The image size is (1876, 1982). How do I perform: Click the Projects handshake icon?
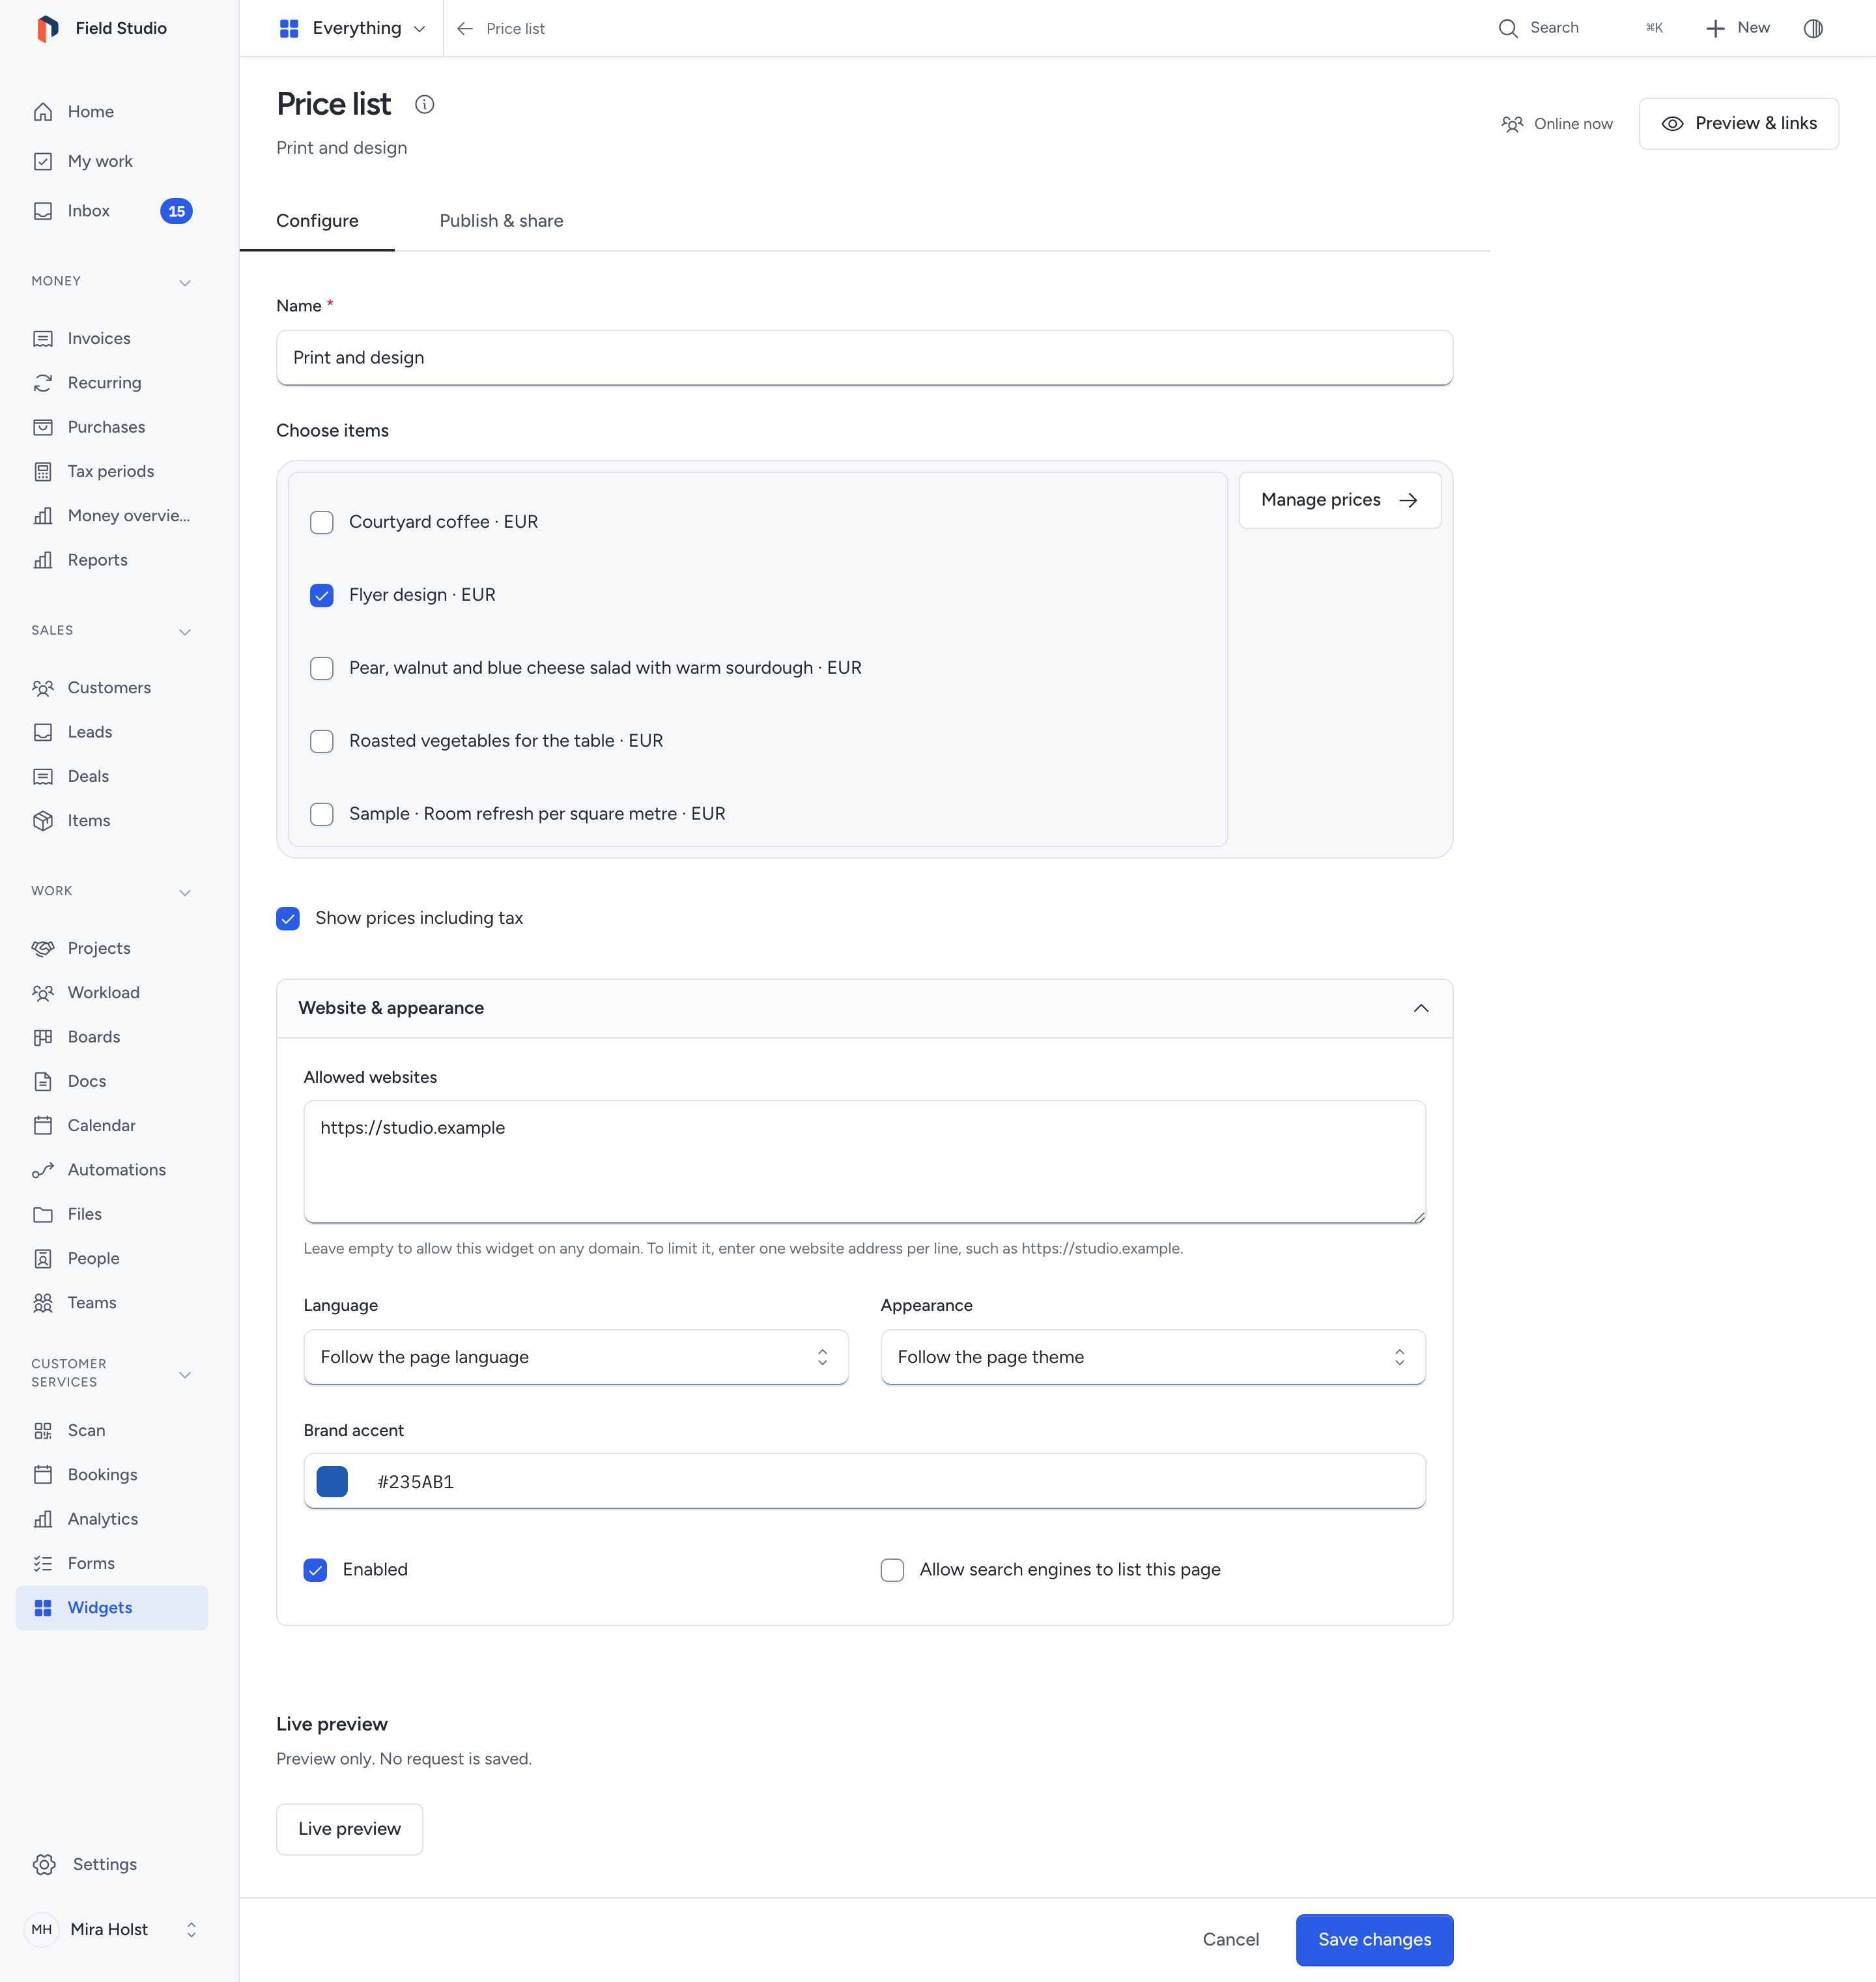tap(43, 948)
